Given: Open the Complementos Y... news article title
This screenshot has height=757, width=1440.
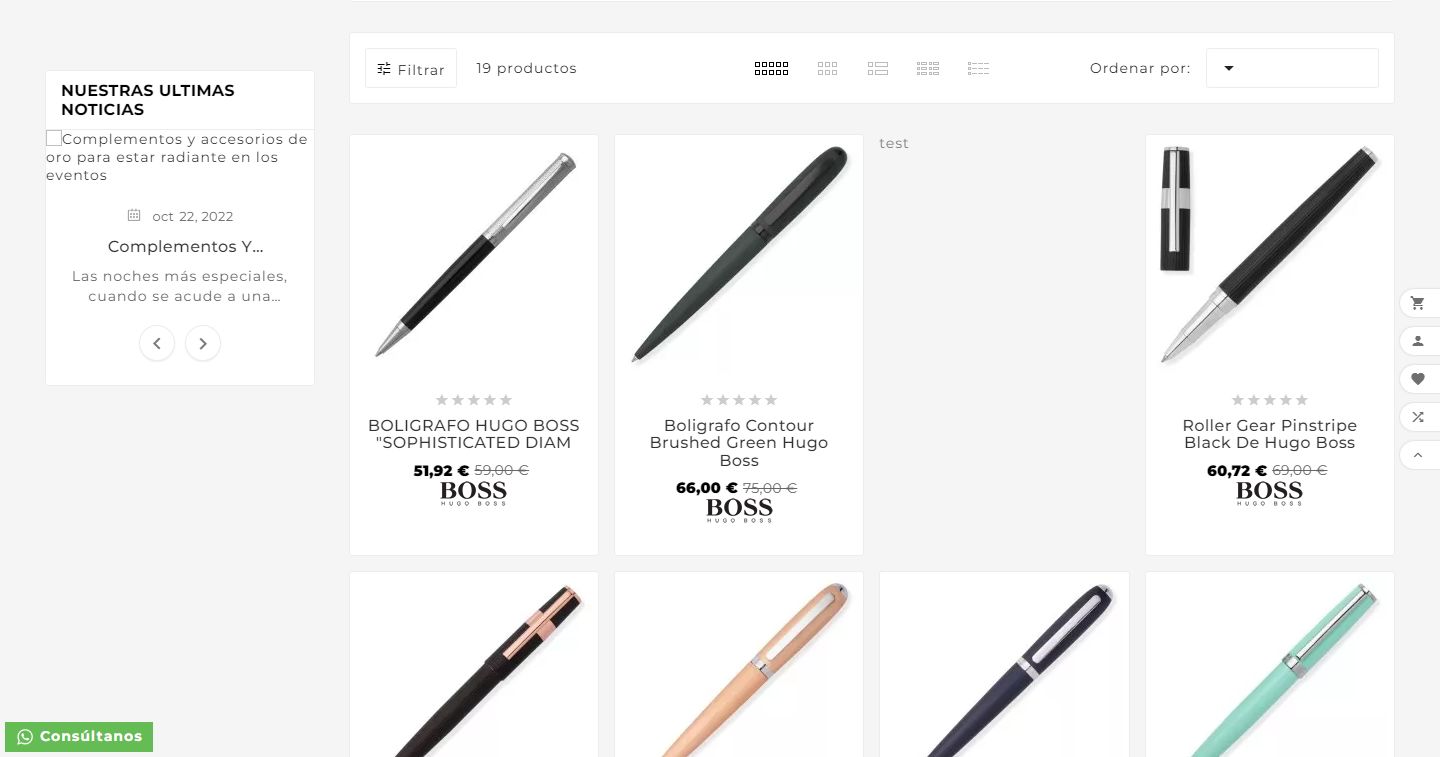Looking at the screenshot, I should point(186,246).
